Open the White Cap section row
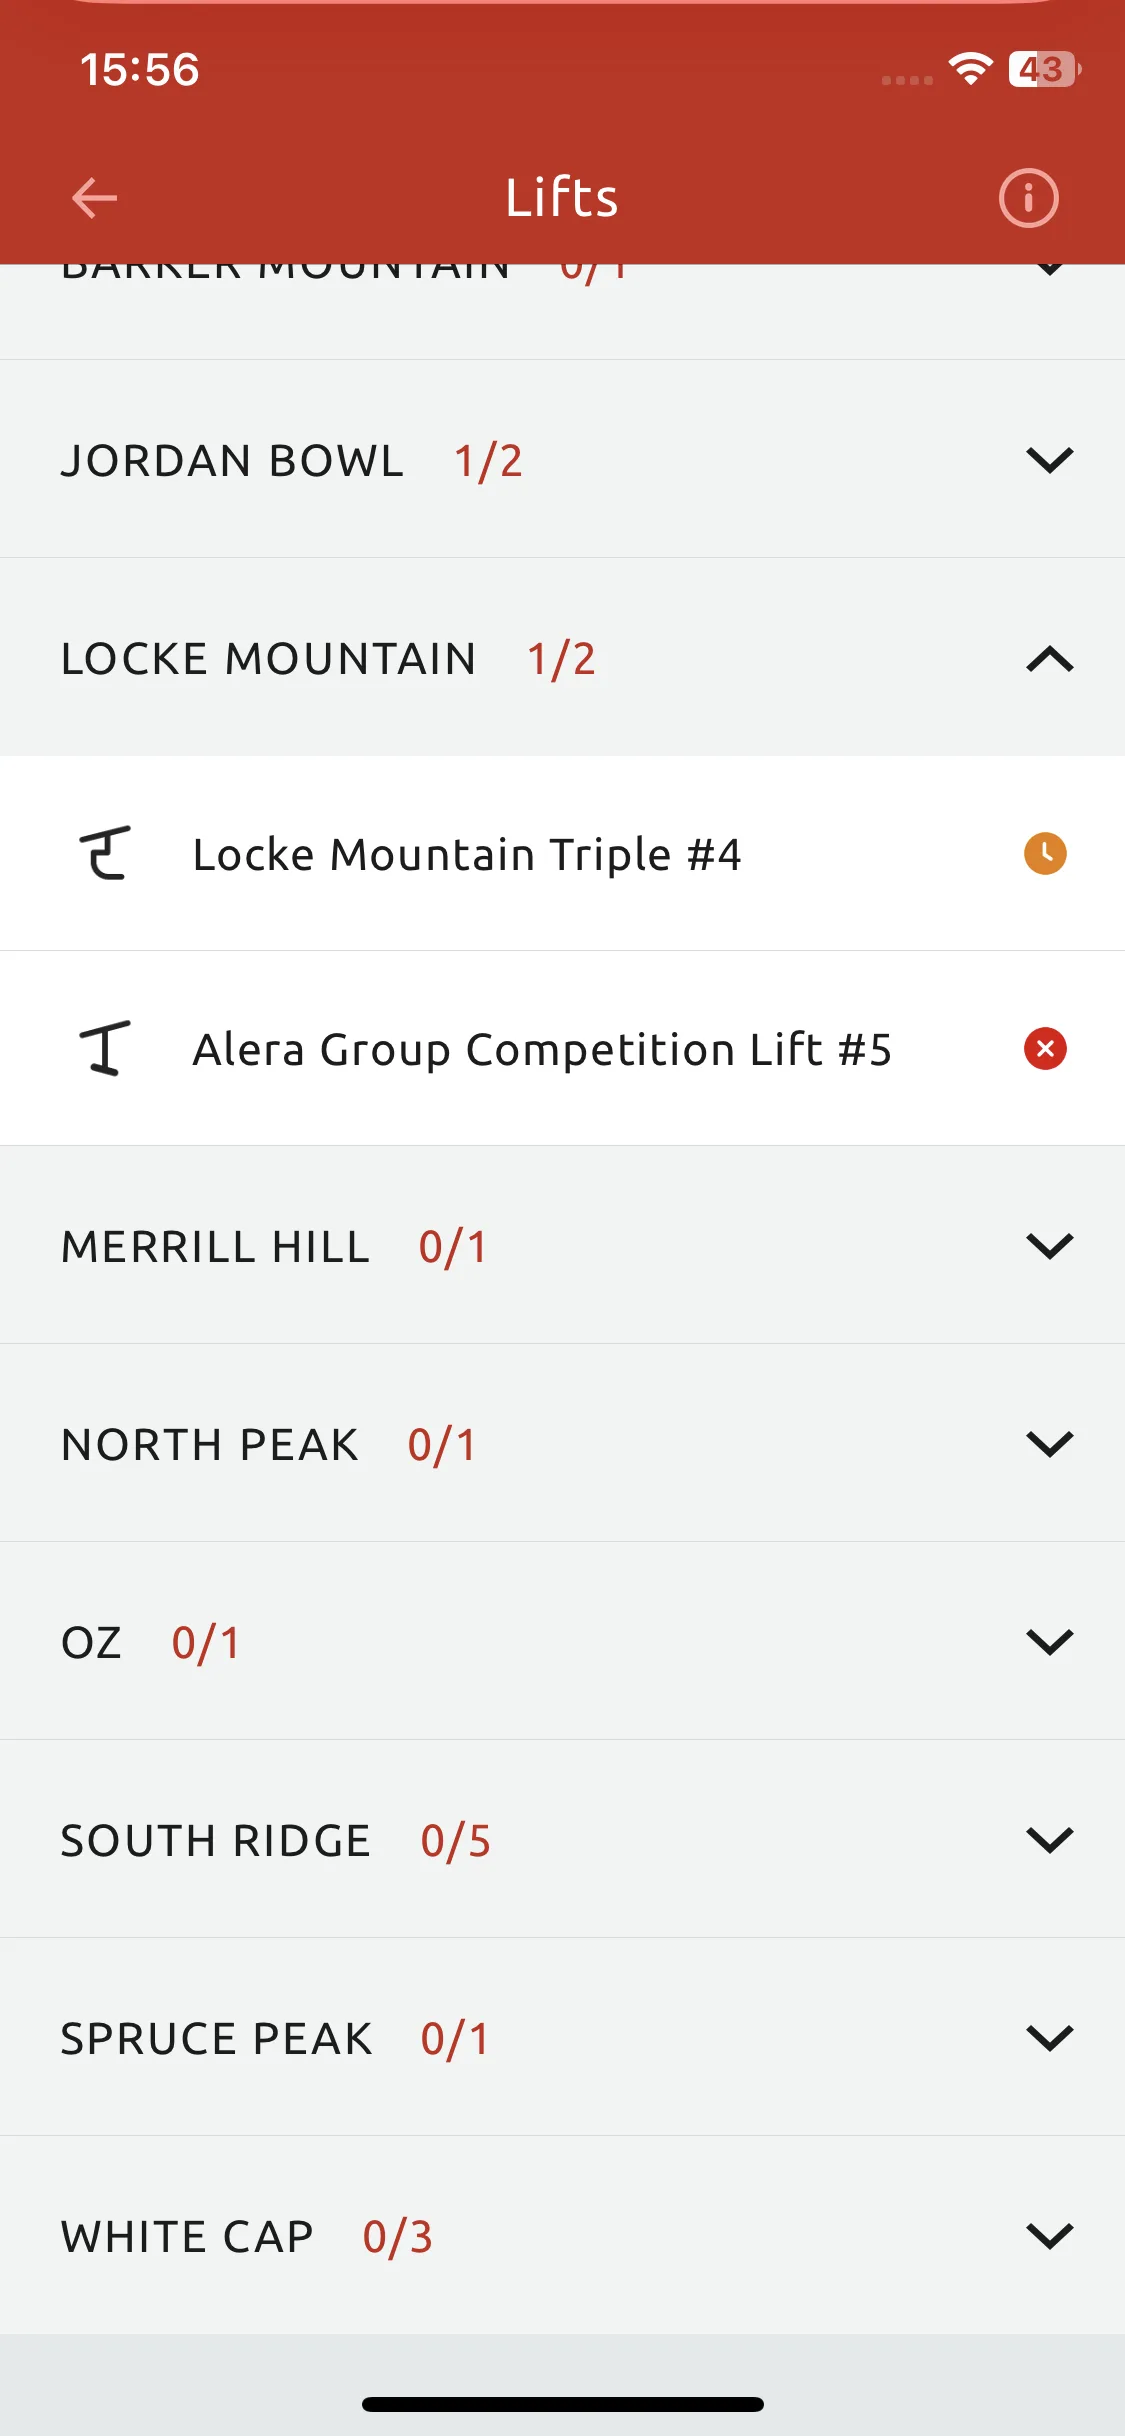 click(x=562, y=2235)
